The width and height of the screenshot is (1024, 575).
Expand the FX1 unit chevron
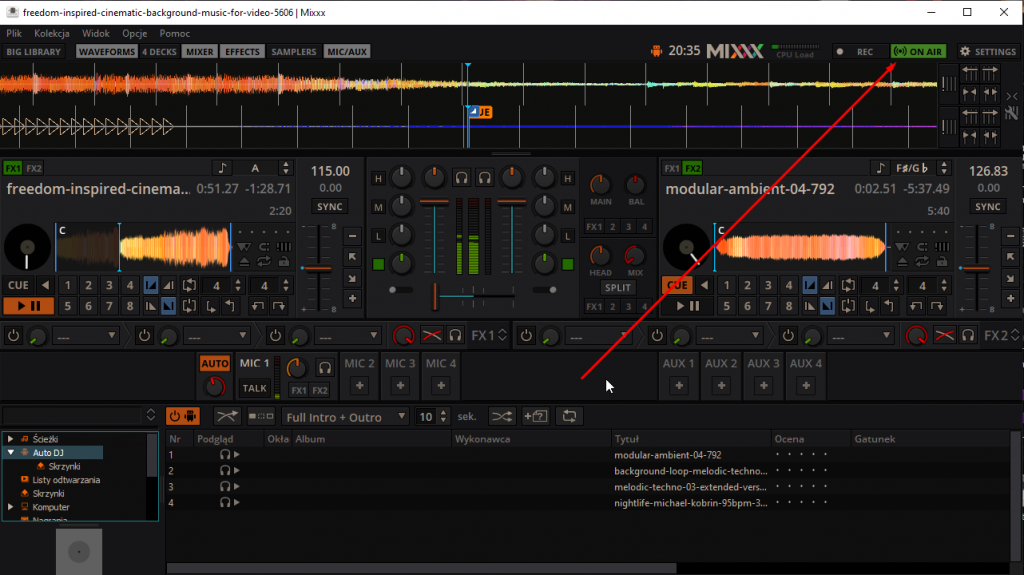coord(502,335)
